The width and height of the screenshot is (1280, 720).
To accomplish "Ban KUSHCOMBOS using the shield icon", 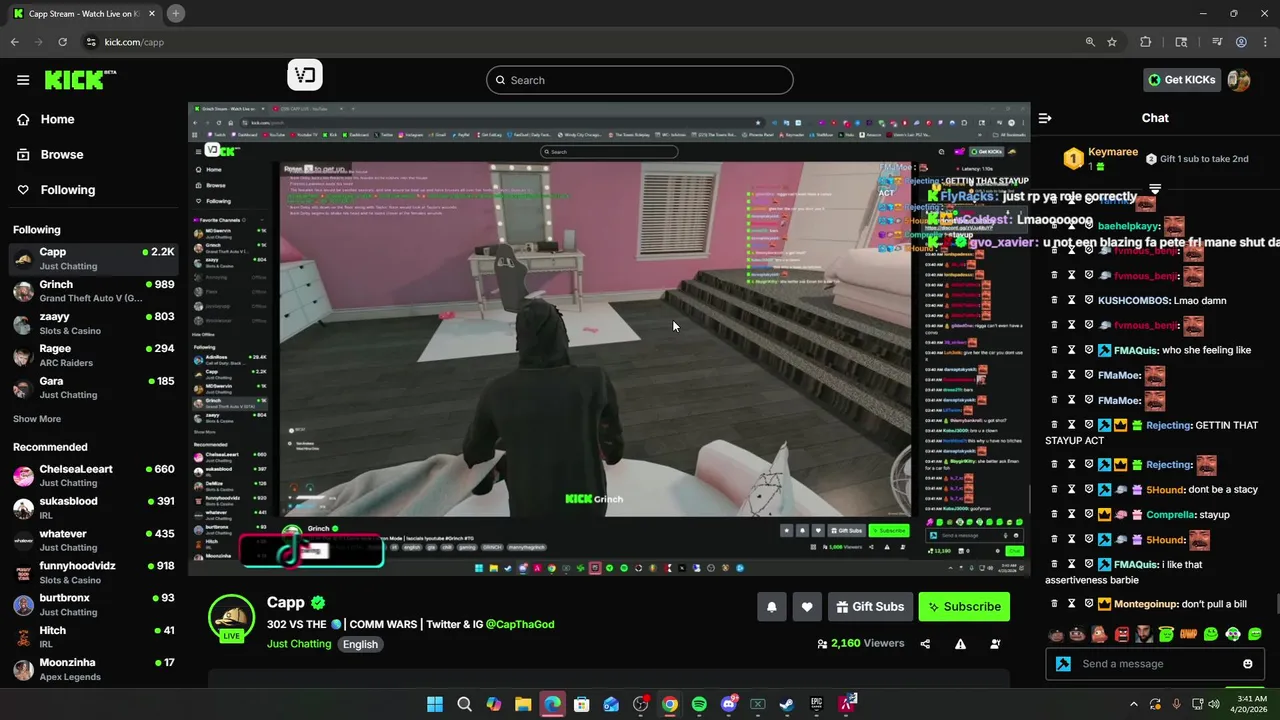I will click(1089, 300).
